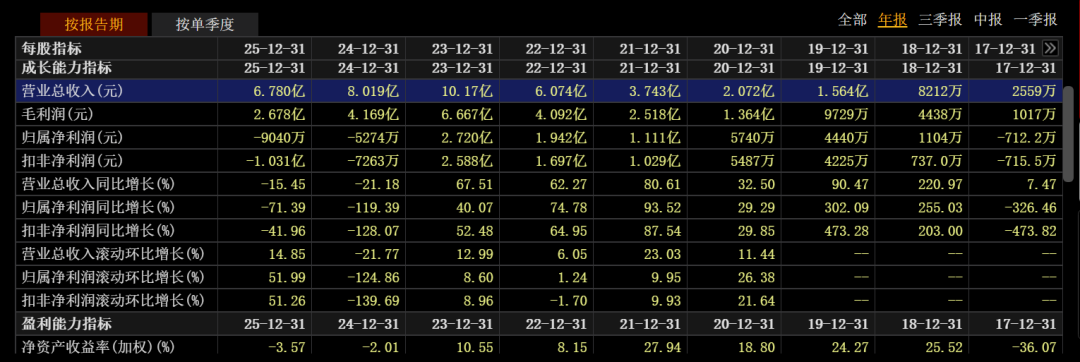1080x362 pixels.
Task: Select the 毛利润(元) row label
Action: point(58,114)
